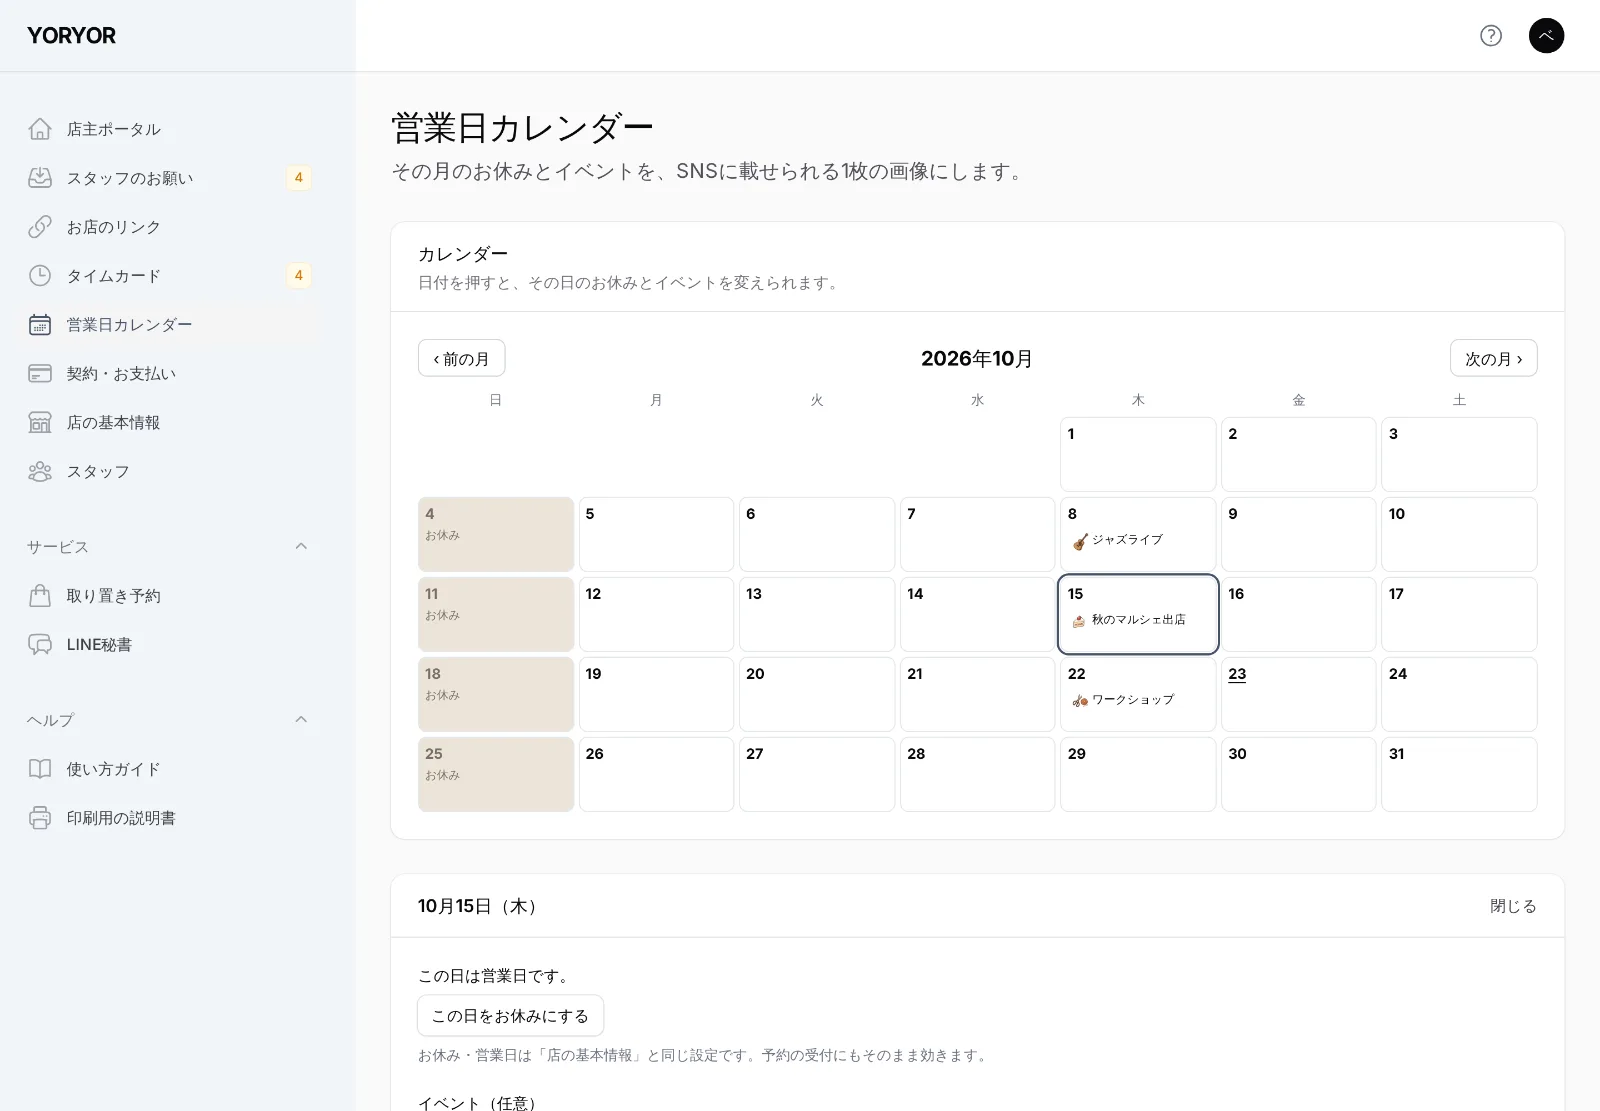Click the 取り置き予約 bag icon

click(40, 596)
